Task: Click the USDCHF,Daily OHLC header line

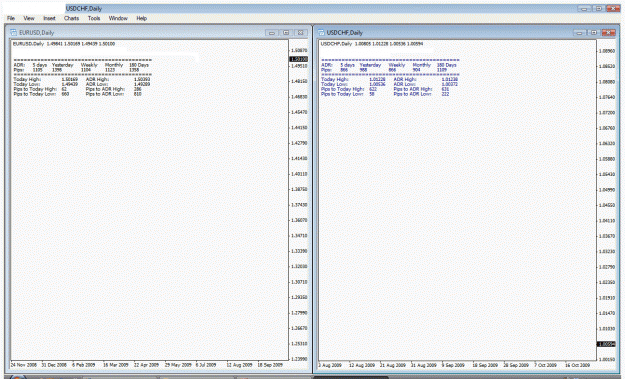Action: (x=371, y=44)
